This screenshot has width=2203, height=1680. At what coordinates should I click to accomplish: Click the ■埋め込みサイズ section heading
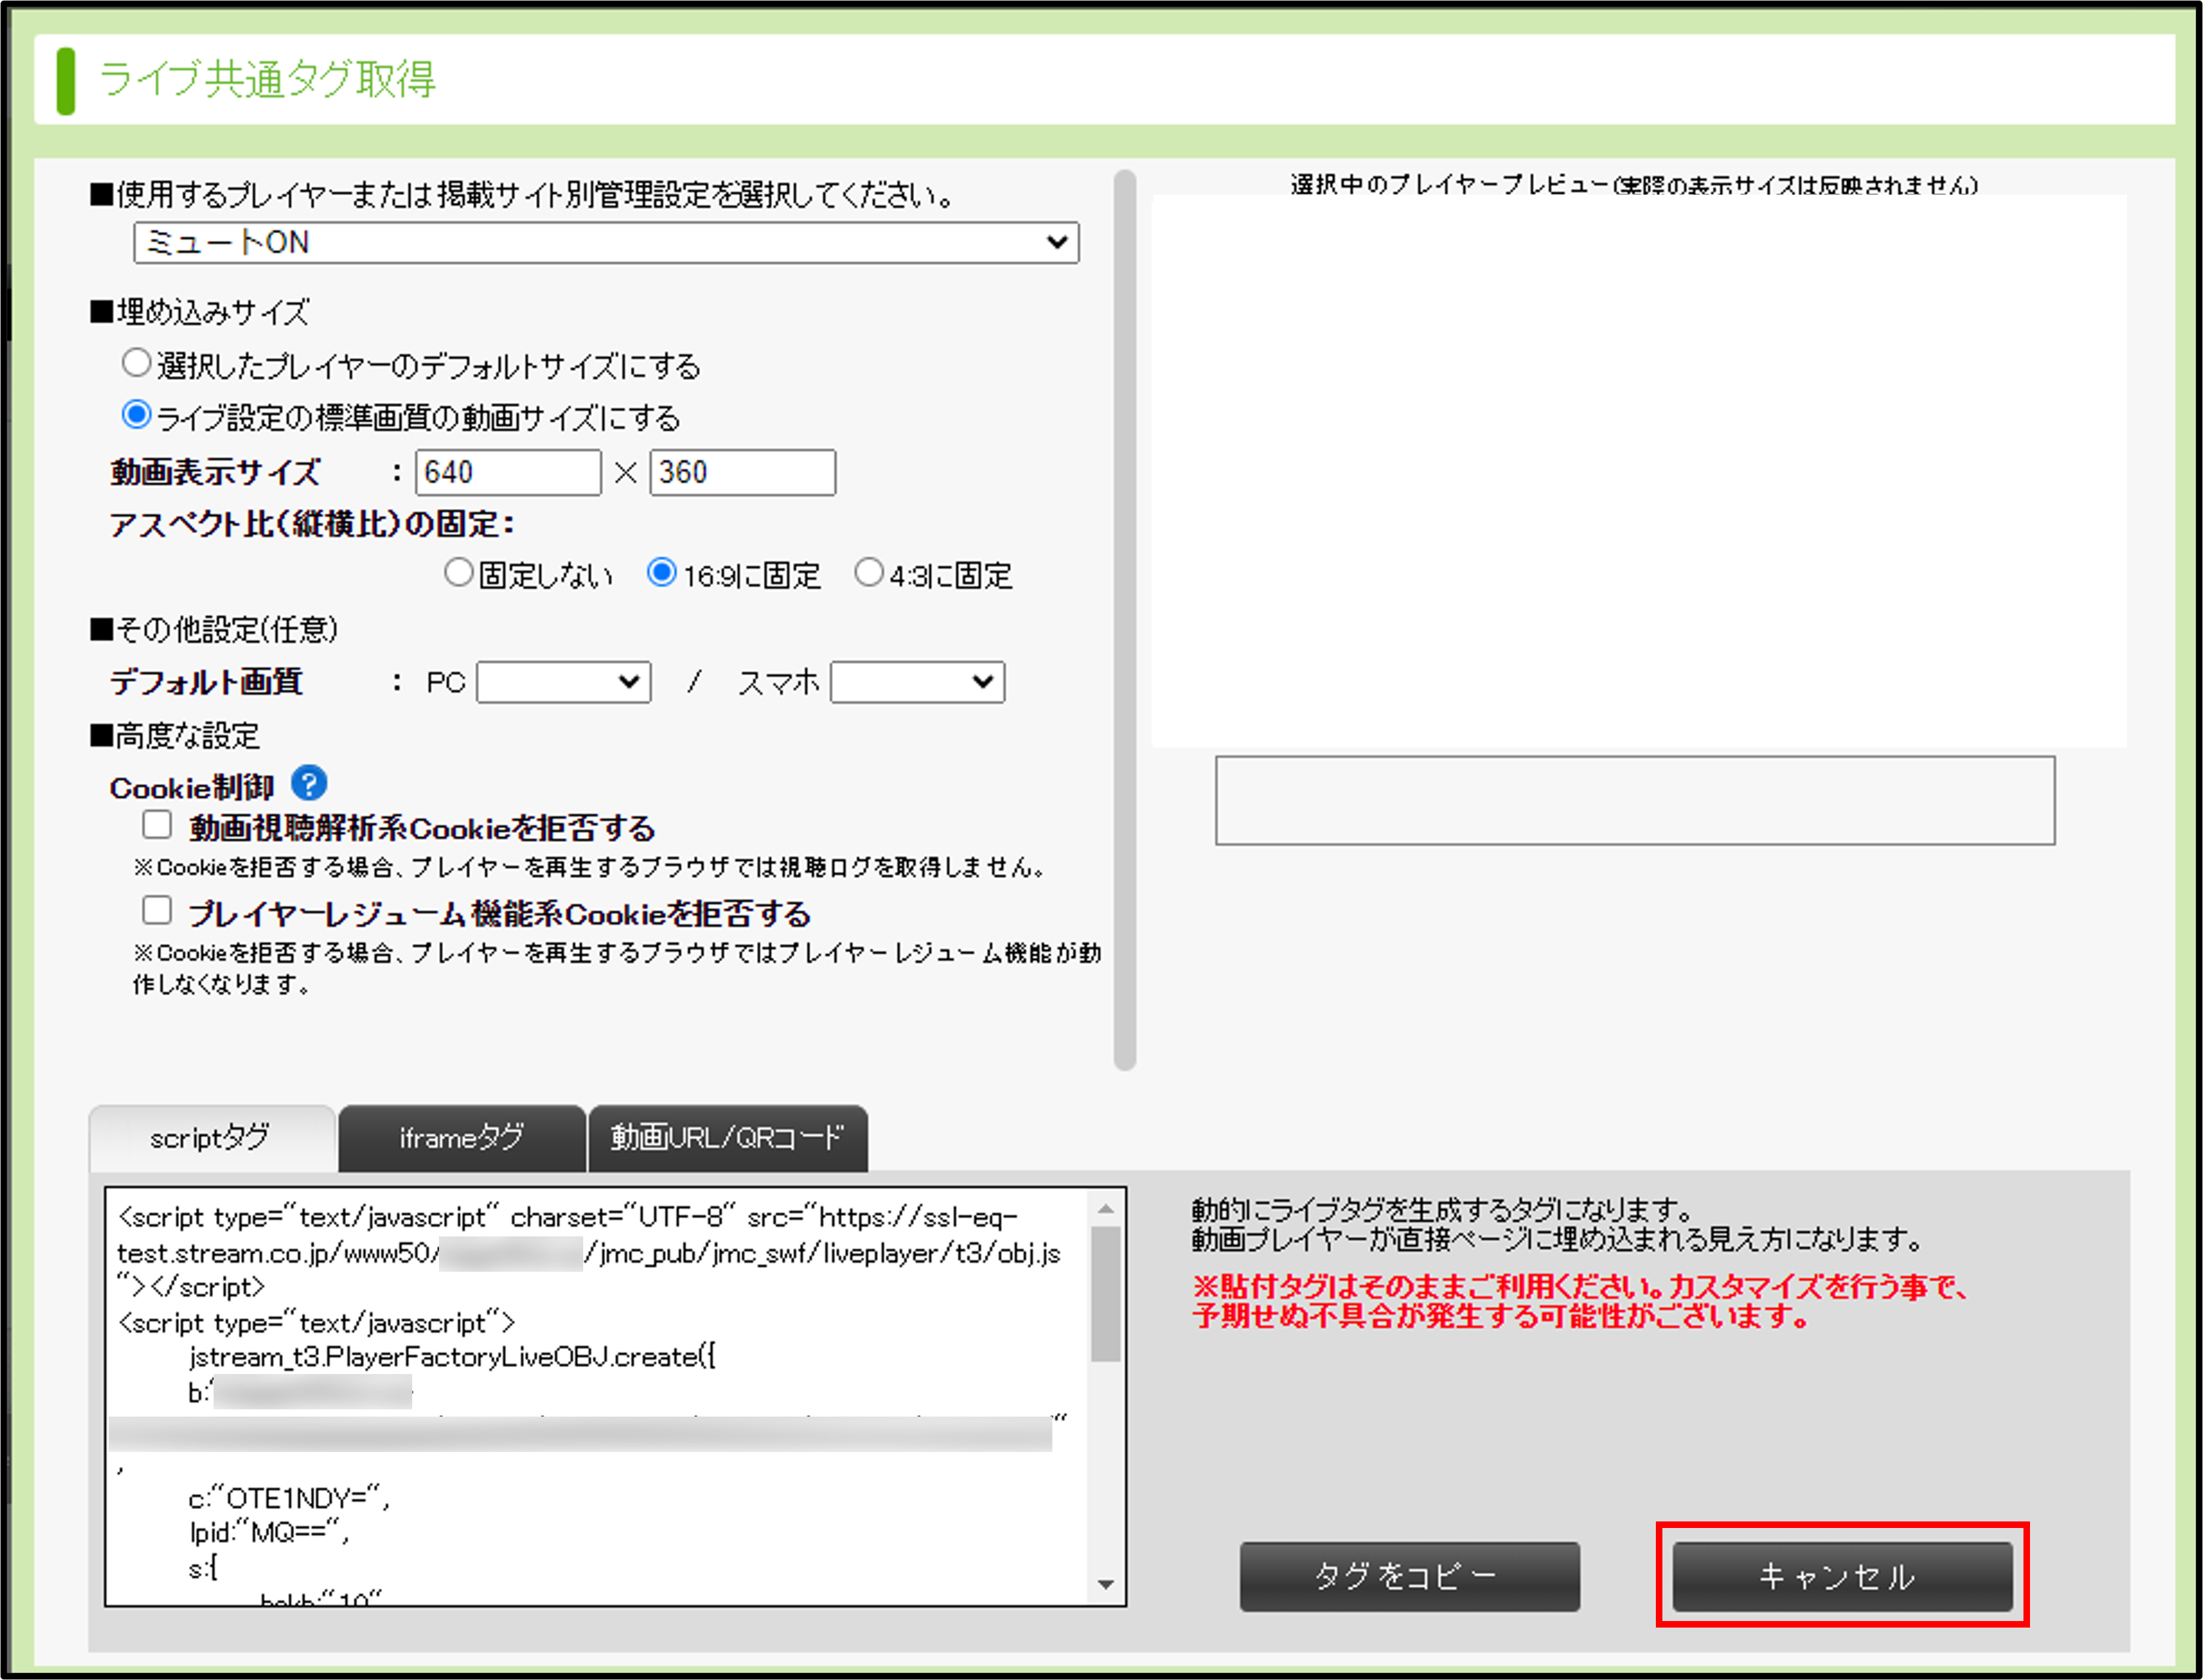[x=200, y=312]
